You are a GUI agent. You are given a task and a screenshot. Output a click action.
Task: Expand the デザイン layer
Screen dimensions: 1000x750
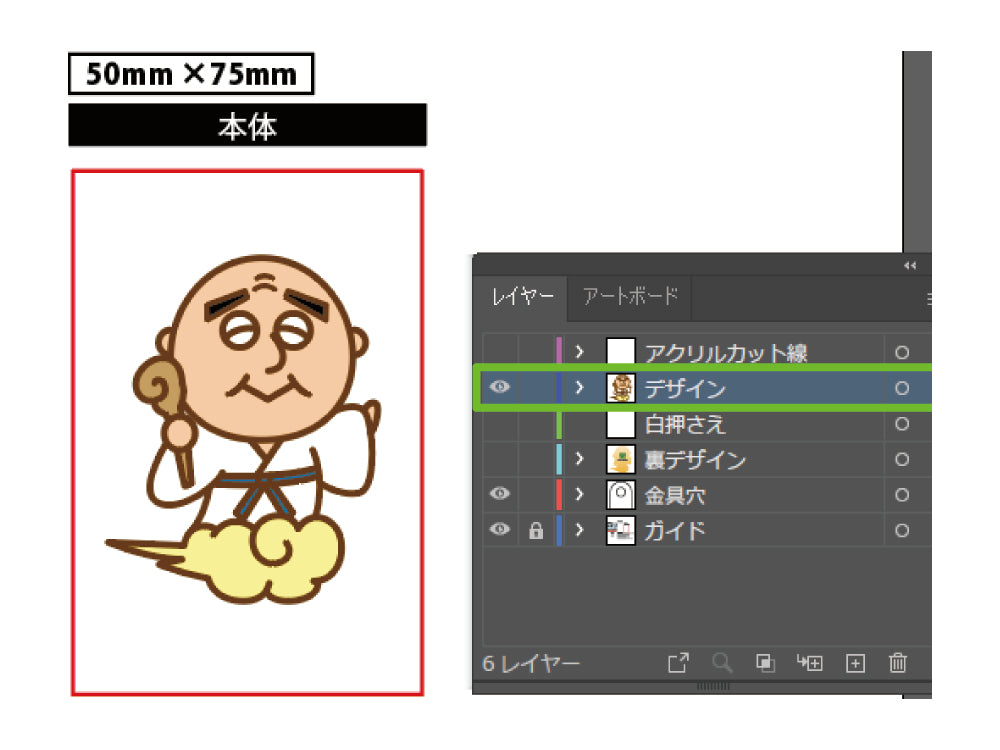(x=579, y=387)
